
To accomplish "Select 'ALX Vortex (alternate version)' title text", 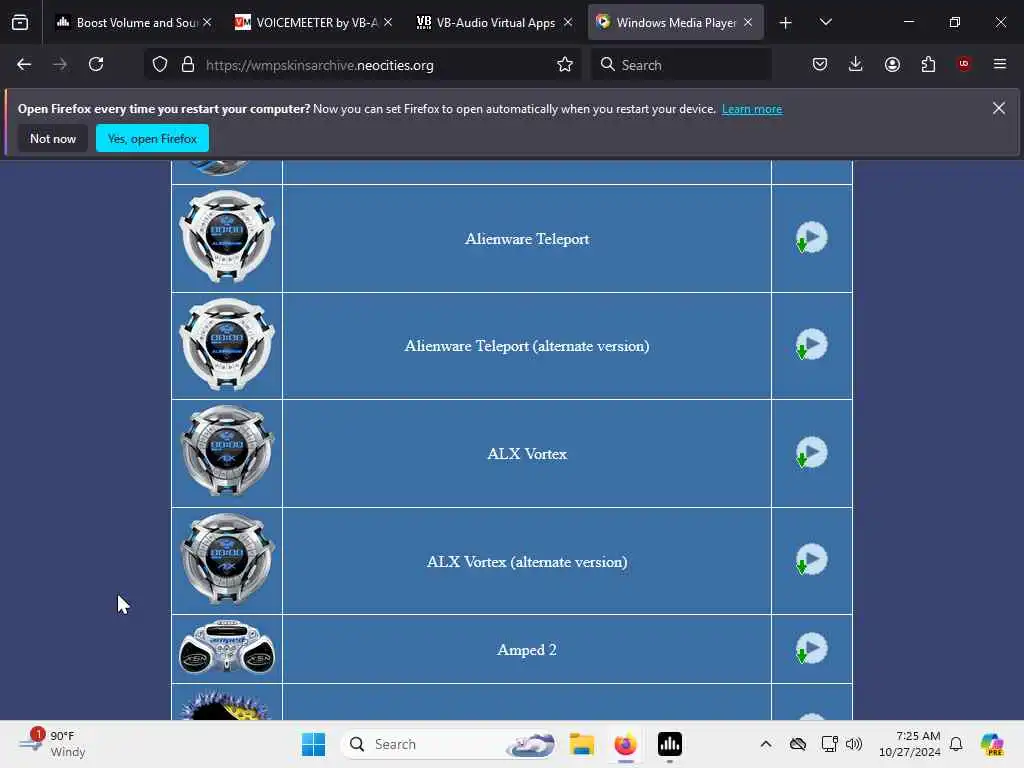I will [x=526, y=562].
